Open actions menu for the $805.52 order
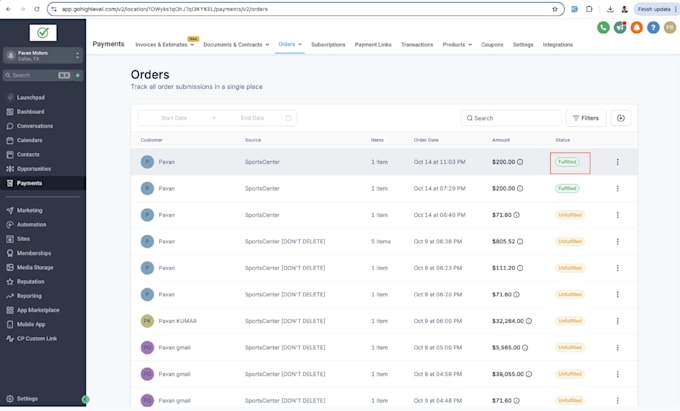The image size is (680, 411). (x=618, y=241)
